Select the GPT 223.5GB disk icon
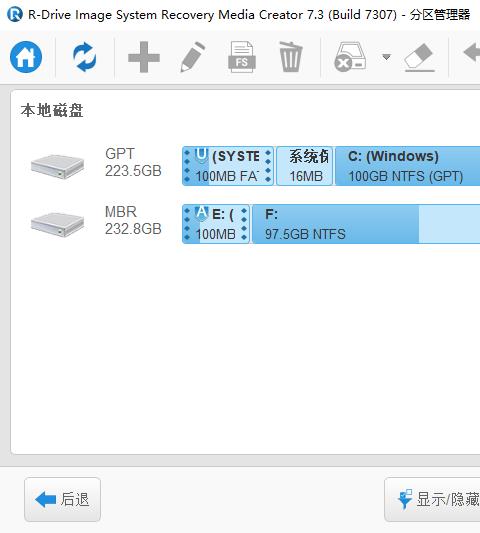 point(57,166)
